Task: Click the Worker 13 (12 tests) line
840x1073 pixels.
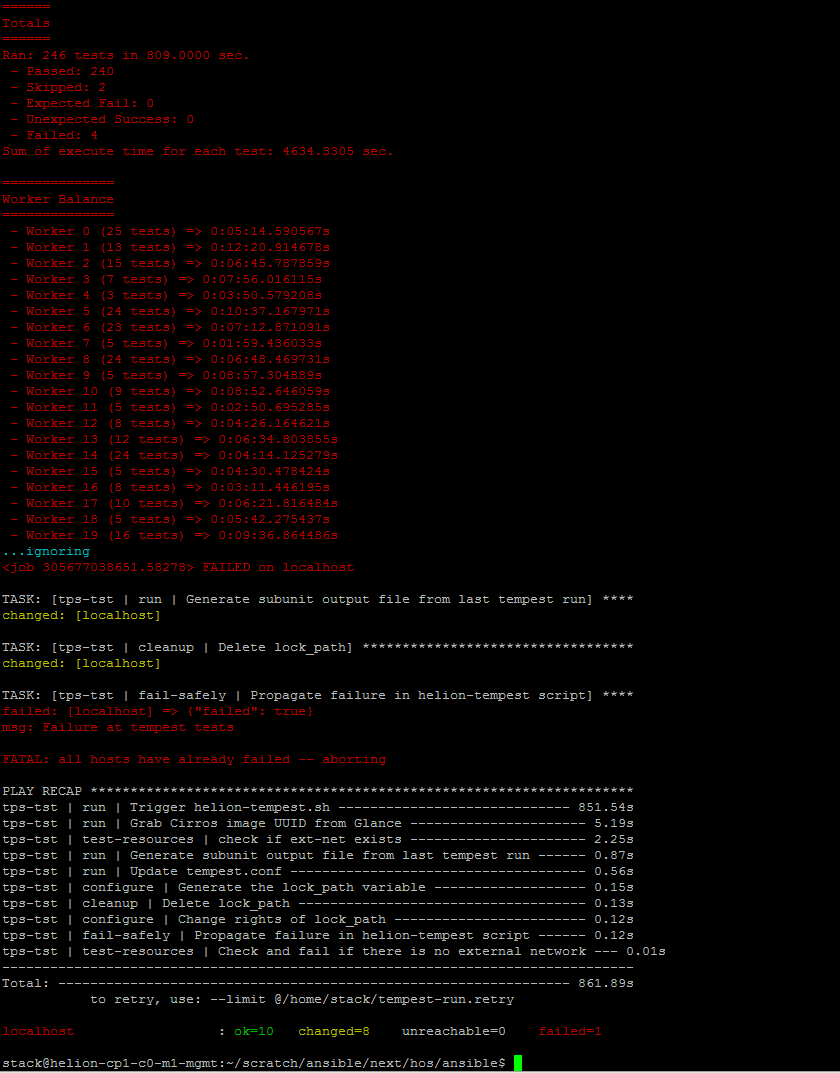Action: click(x=174, y=439)
